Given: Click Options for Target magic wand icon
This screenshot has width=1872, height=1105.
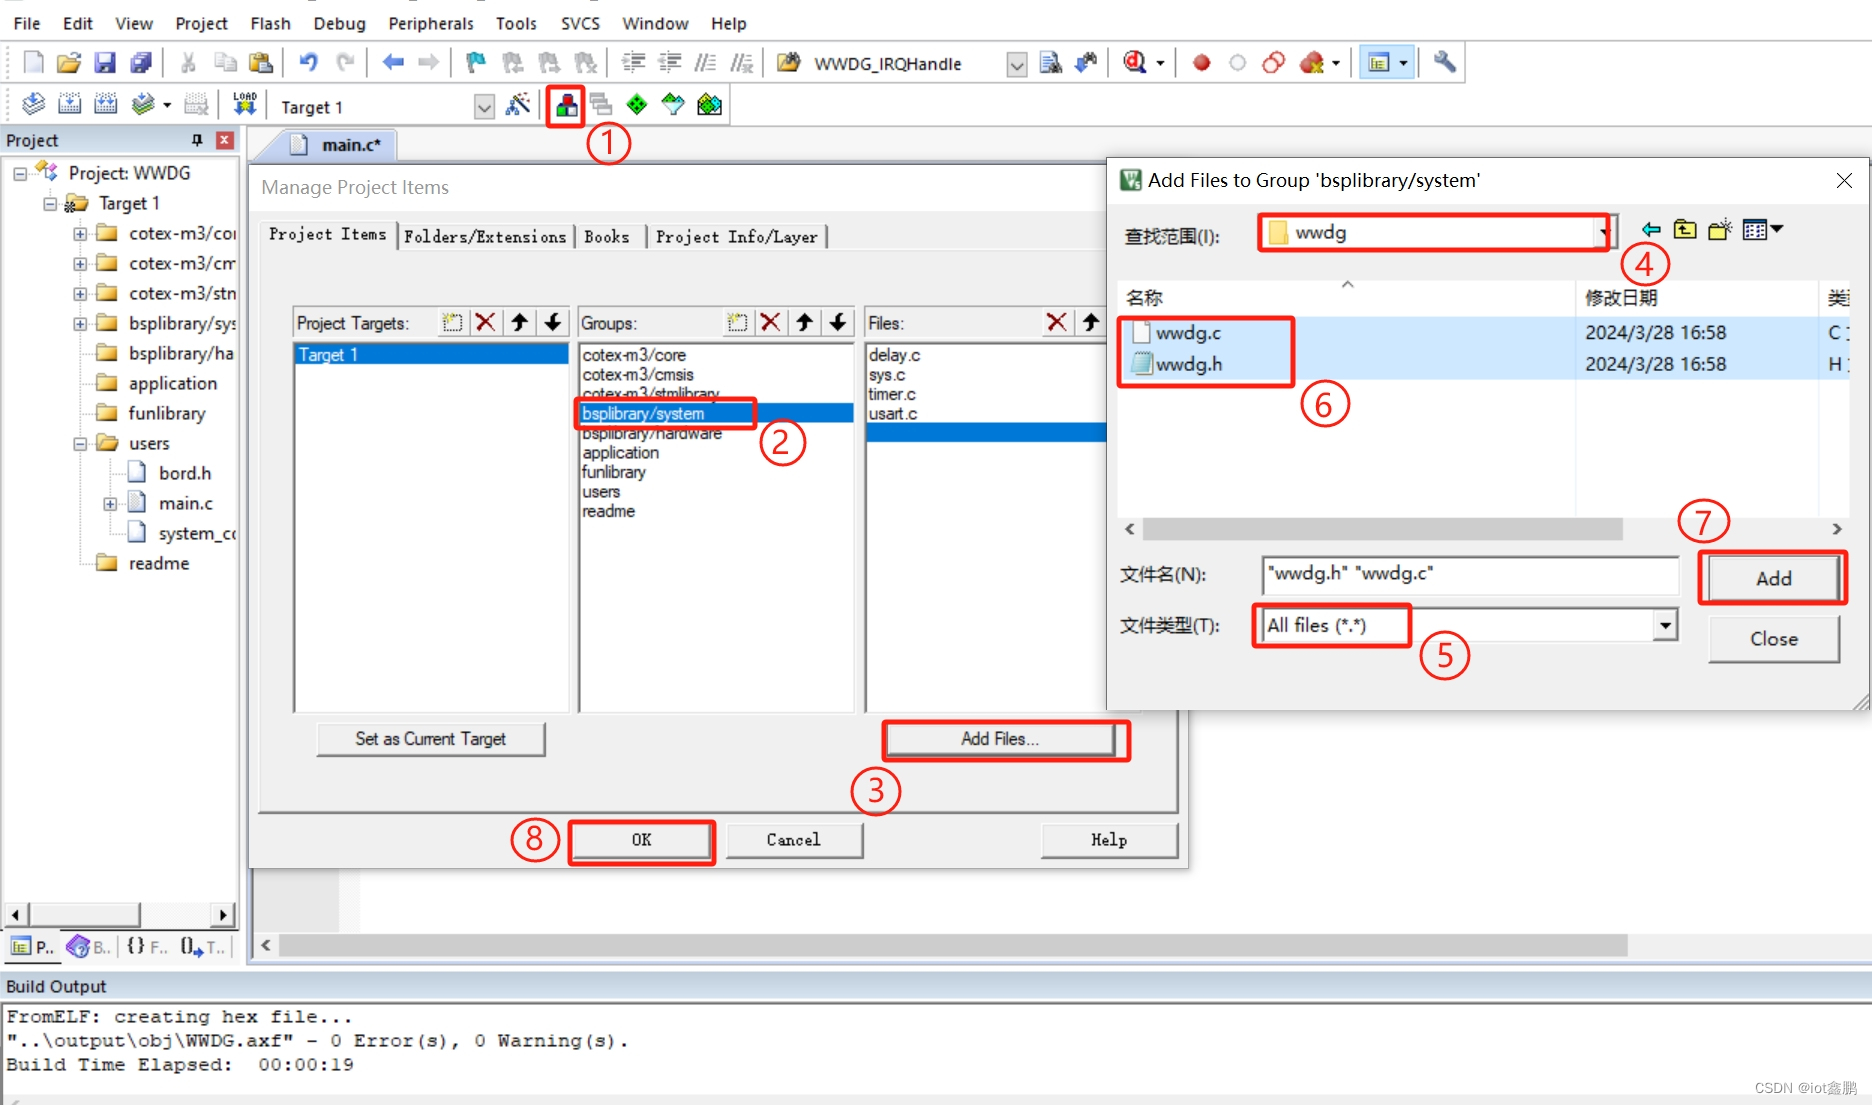Looking at the screenshot, I should (x=518, y=104).
